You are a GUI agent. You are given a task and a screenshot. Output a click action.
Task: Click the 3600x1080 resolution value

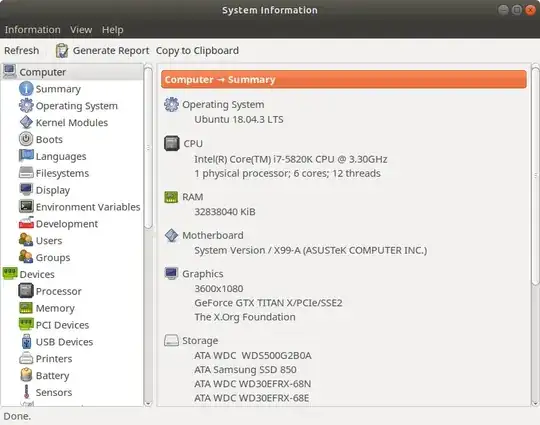(219, 289)
